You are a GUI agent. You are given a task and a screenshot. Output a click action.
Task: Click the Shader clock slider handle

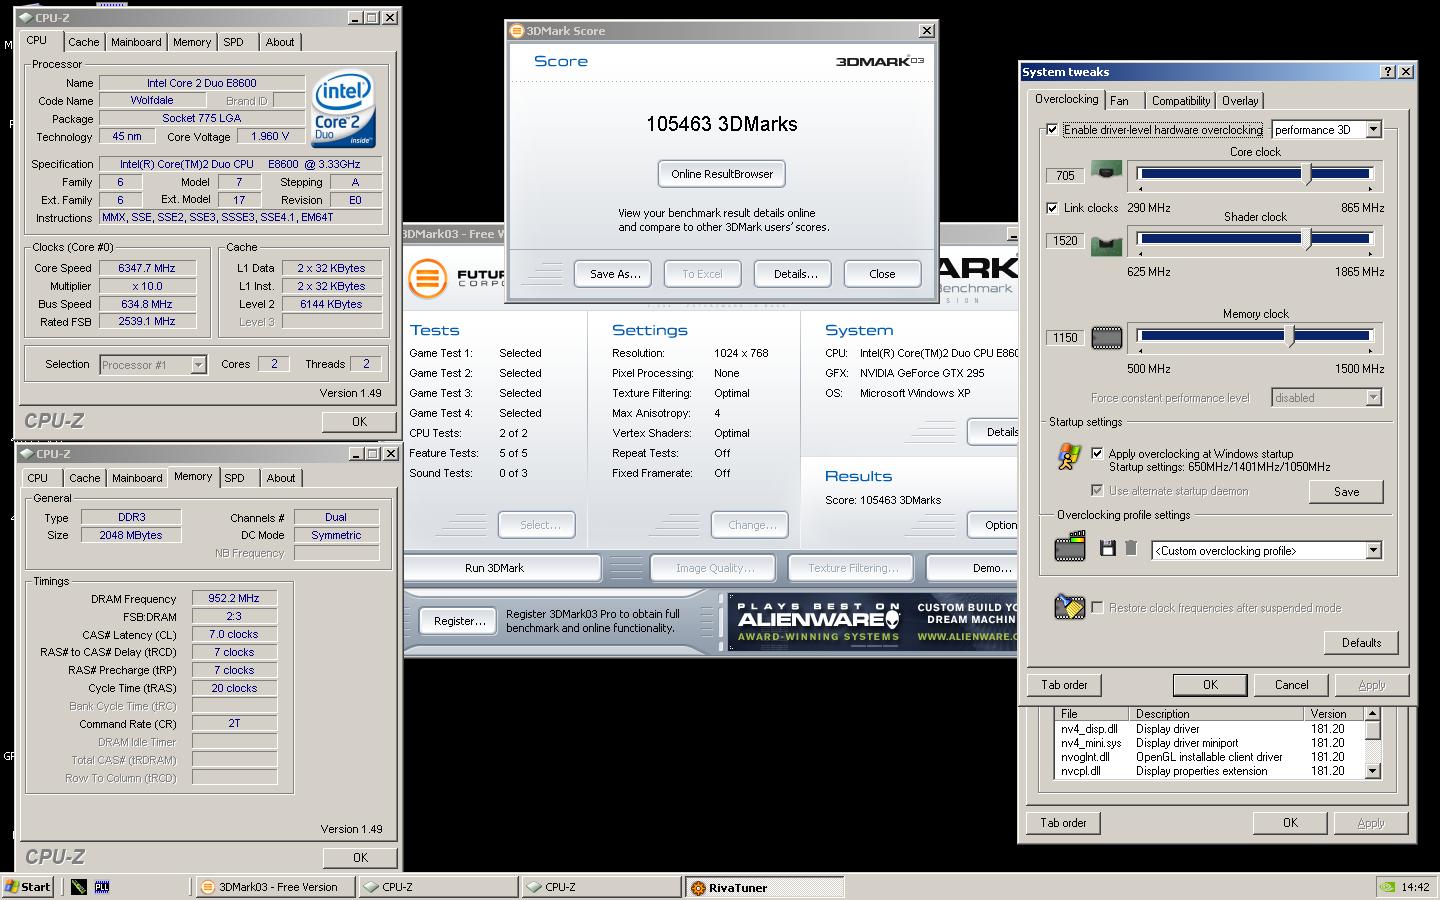point(1307,240)
